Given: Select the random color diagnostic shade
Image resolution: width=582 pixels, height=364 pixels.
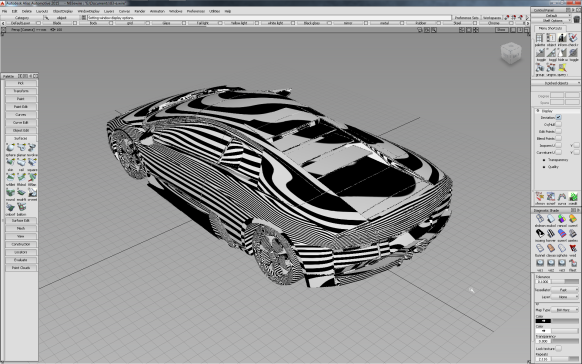Looking at the screenshot, I should click(562, 219).
